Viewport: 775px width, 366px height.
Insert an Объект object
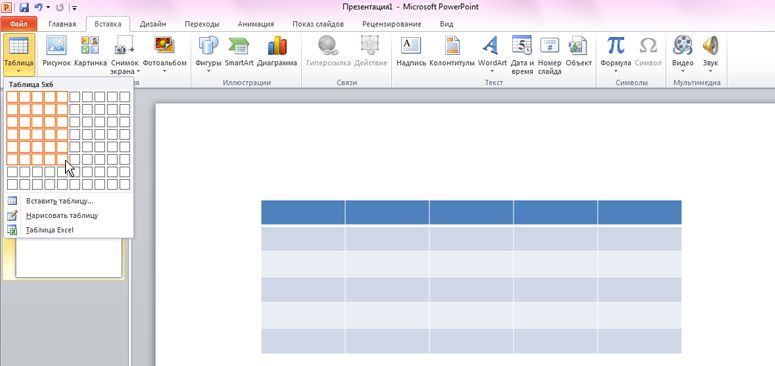tap(578, 51)
